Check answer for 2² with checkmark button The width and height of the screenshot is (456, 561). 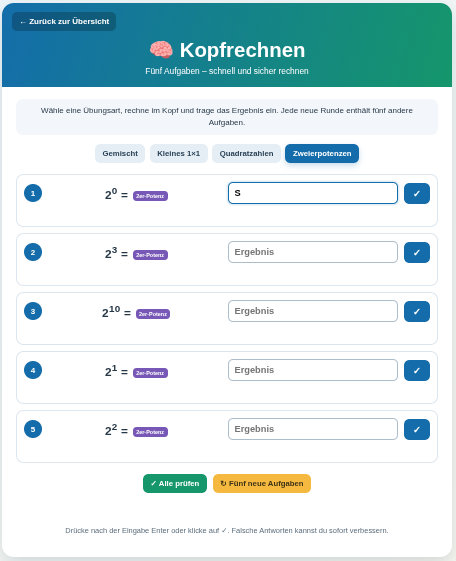(x=417, y=430)
